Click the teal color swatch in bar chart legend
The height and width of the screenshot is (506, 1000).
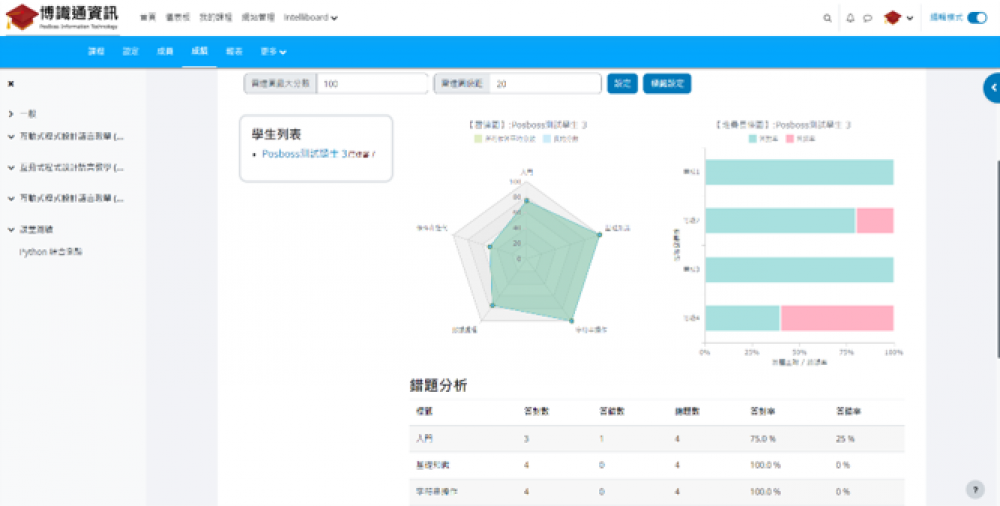[754, 139]
